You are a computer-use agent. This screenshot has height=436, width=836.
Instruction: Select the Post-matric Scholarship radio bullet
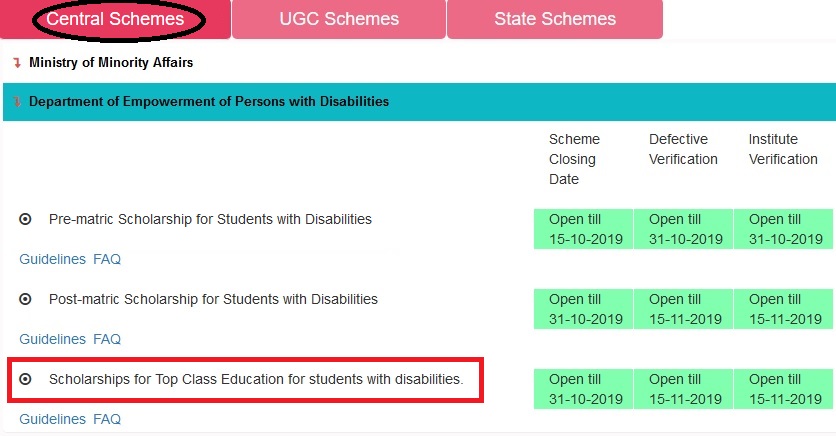coord(25,299)
